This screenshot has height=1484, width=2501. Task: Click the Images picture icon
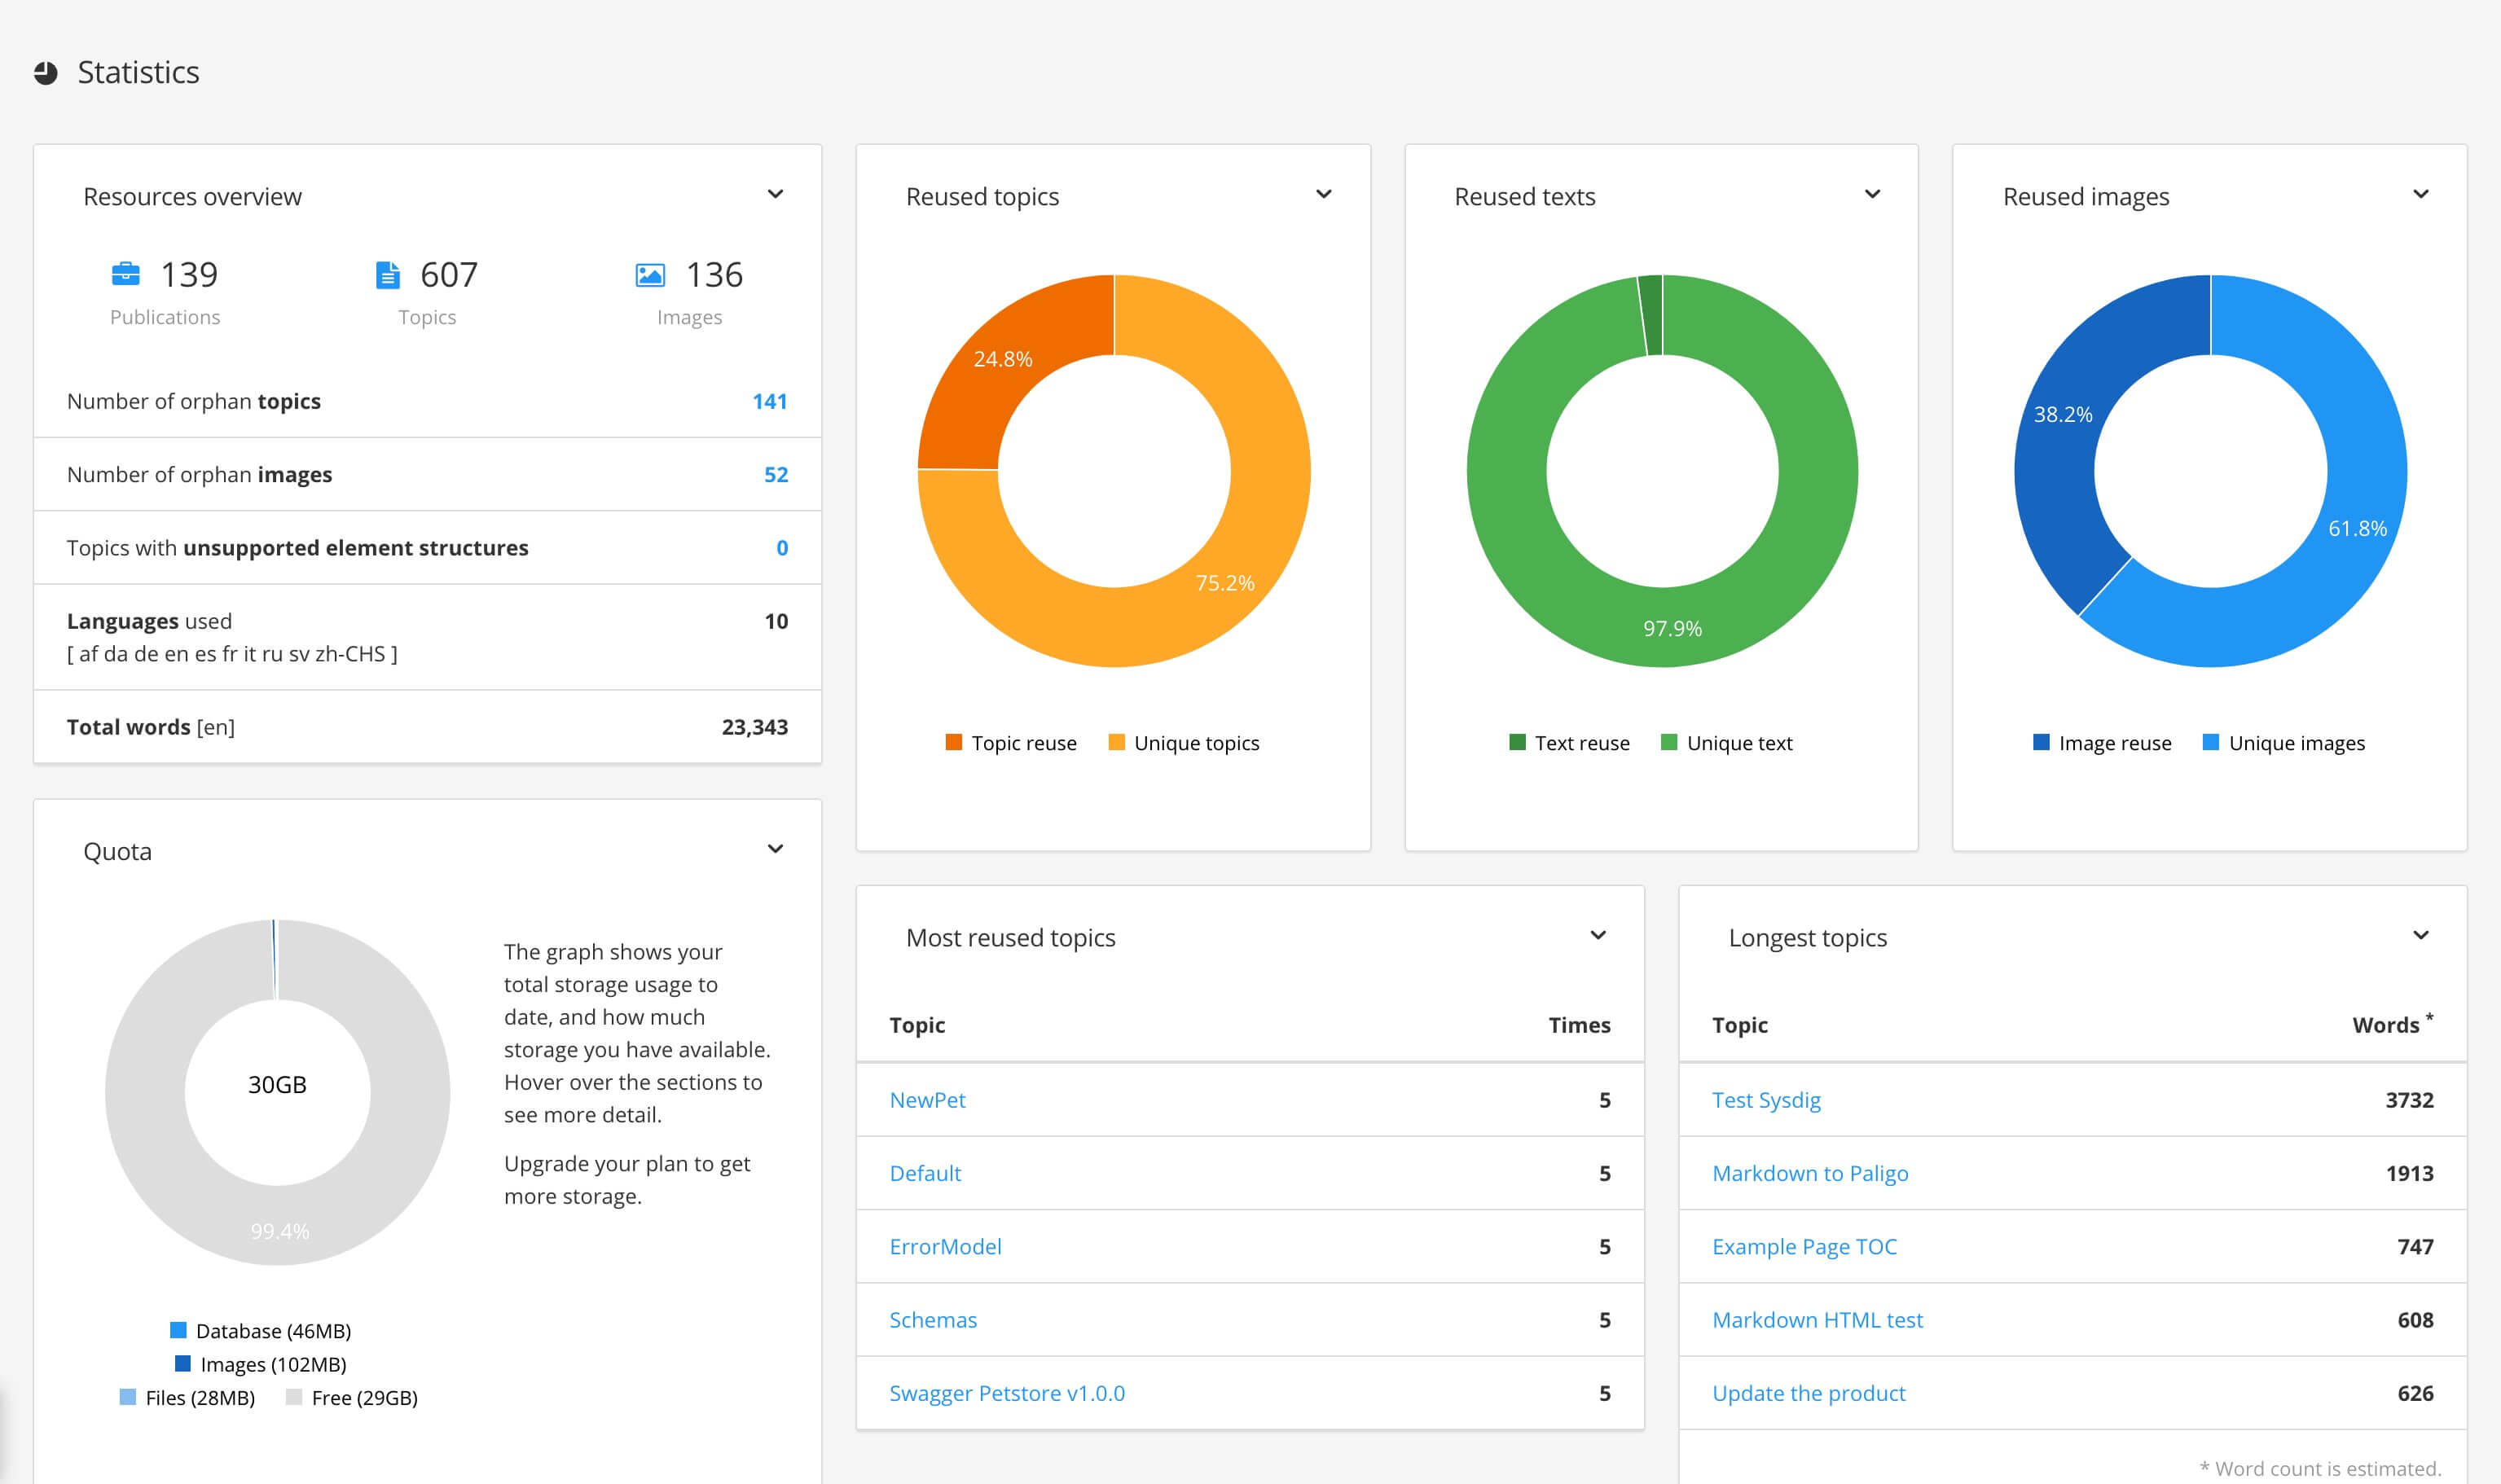tap(650, 274)
